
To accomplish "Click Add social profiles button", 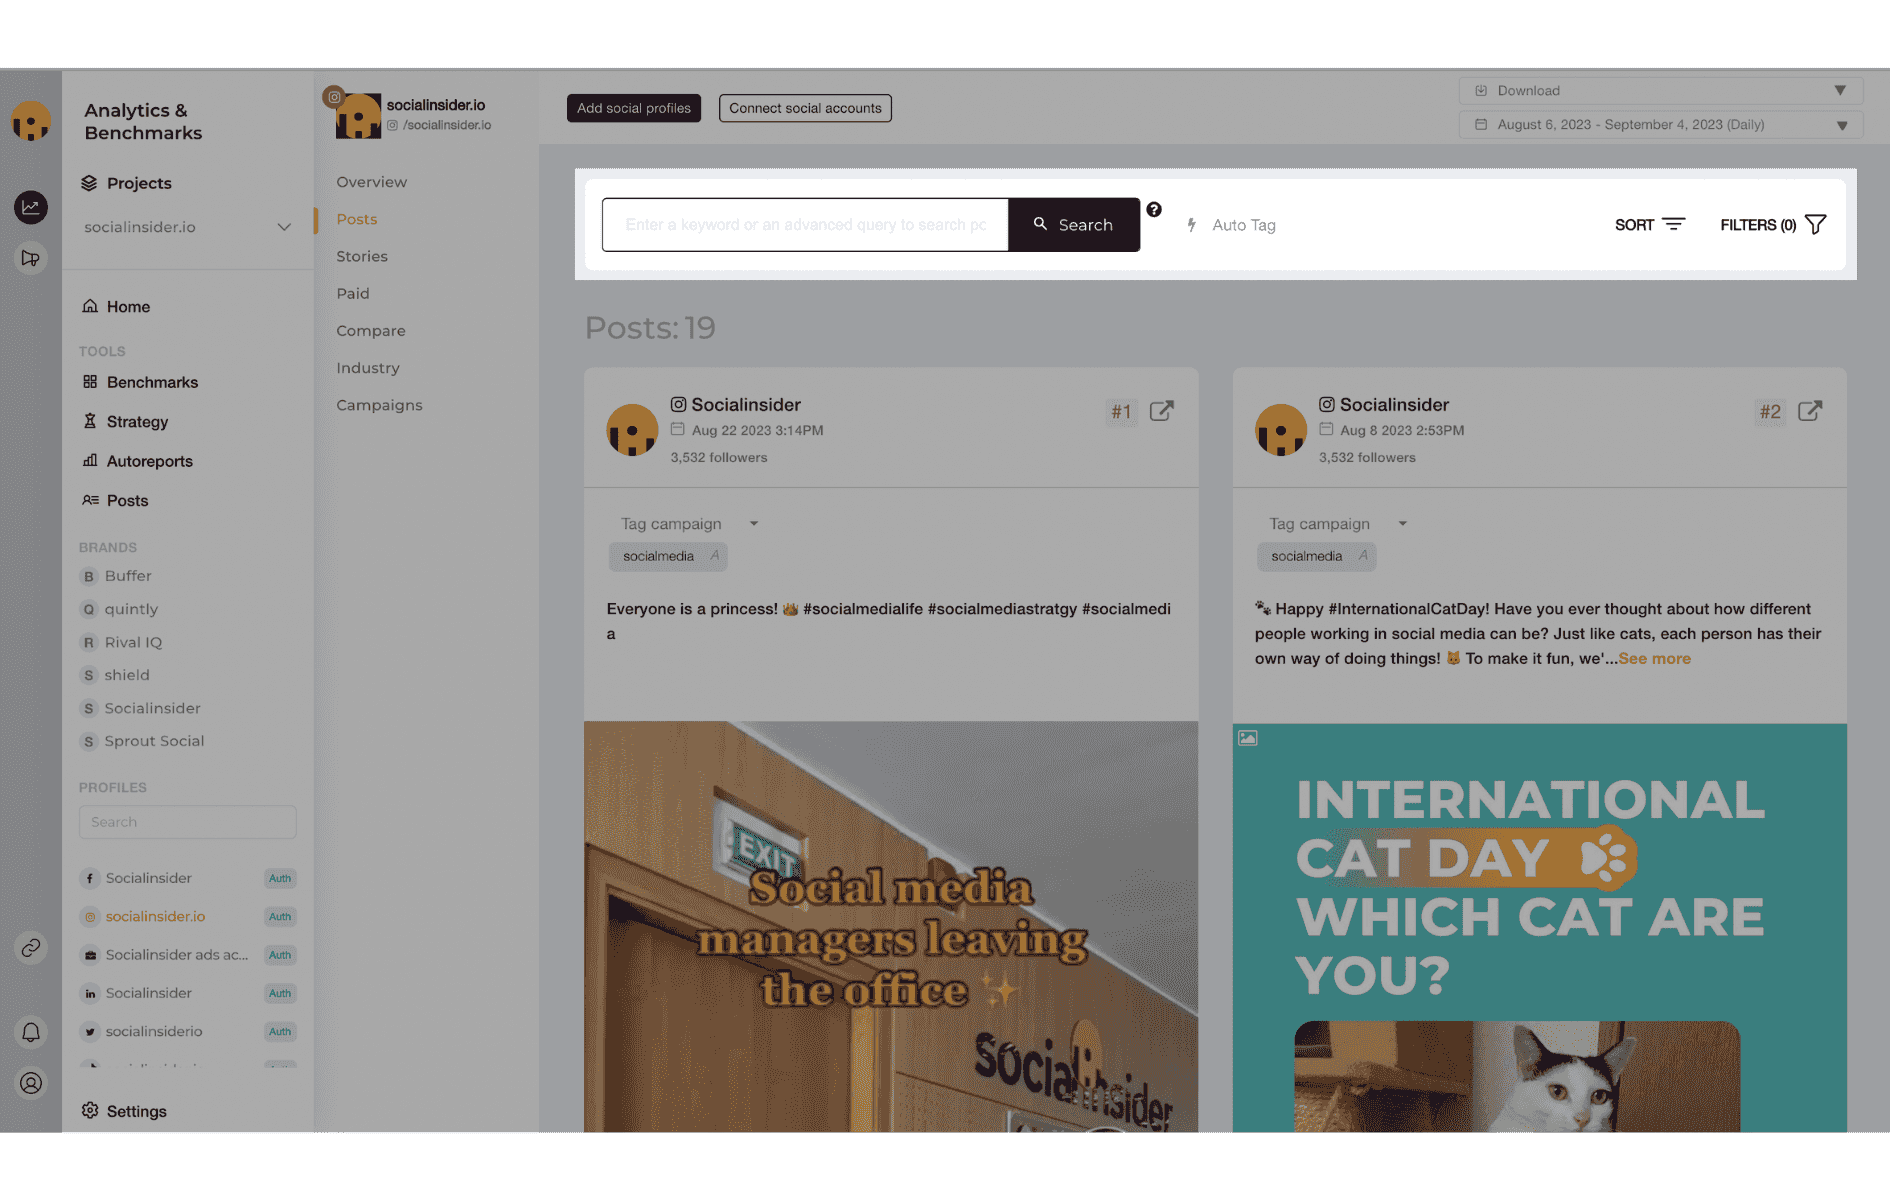I will point(634,108).
